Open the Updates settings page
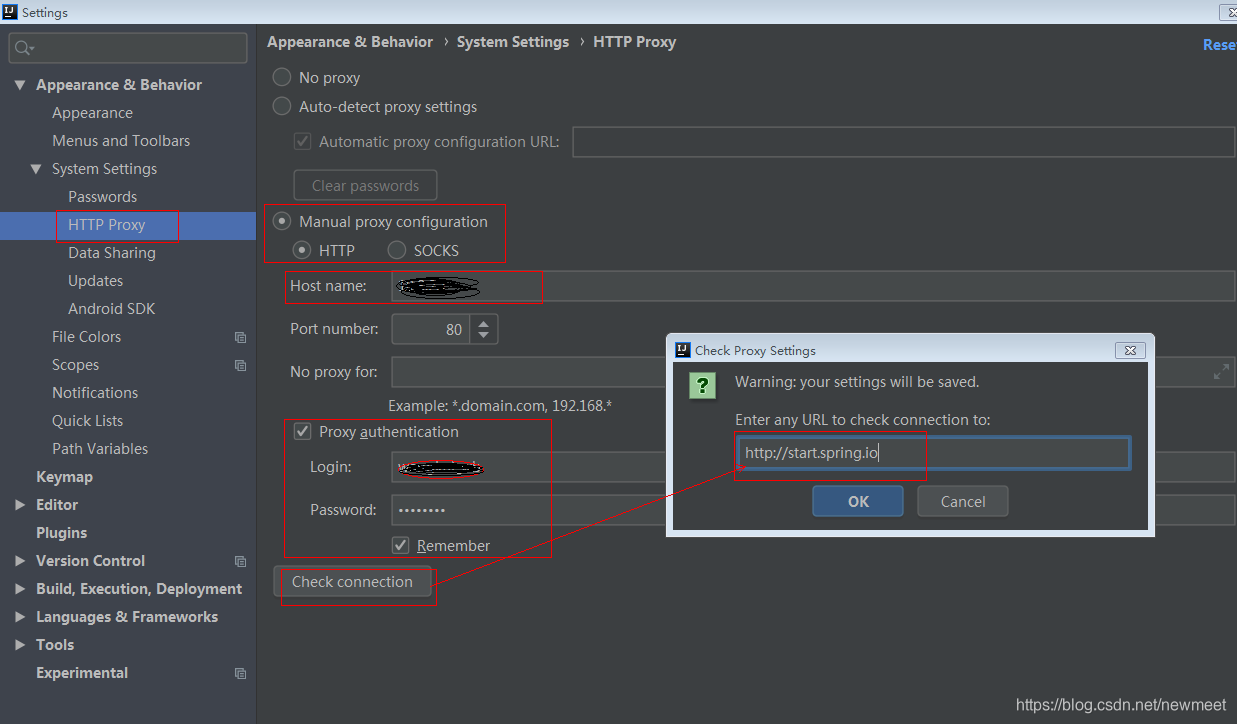 (95, 281)
